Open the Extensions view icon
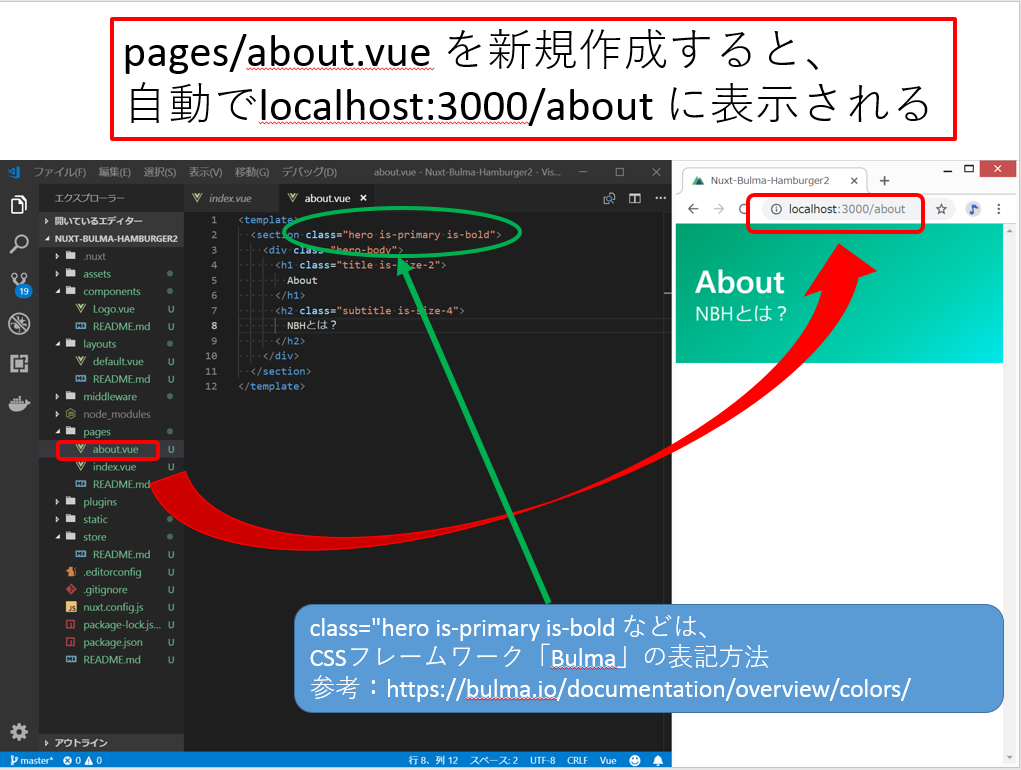This screenshot has height=770, width=1021. [18, 364]
